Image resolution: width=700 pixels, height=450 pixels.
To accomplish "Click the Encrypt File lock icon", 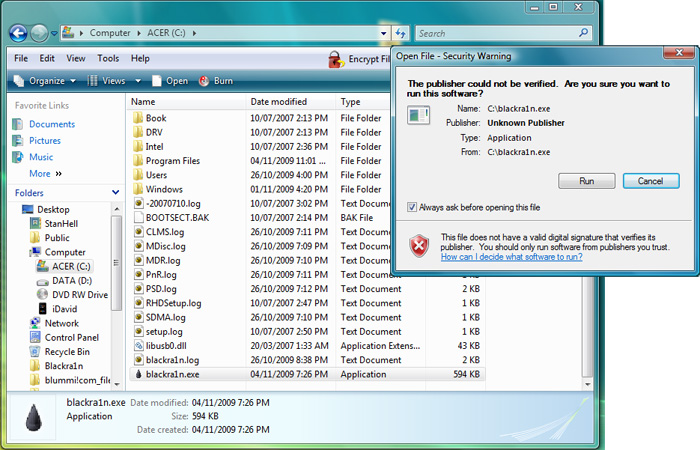I will pyautogui.click(x=336, y=59).
